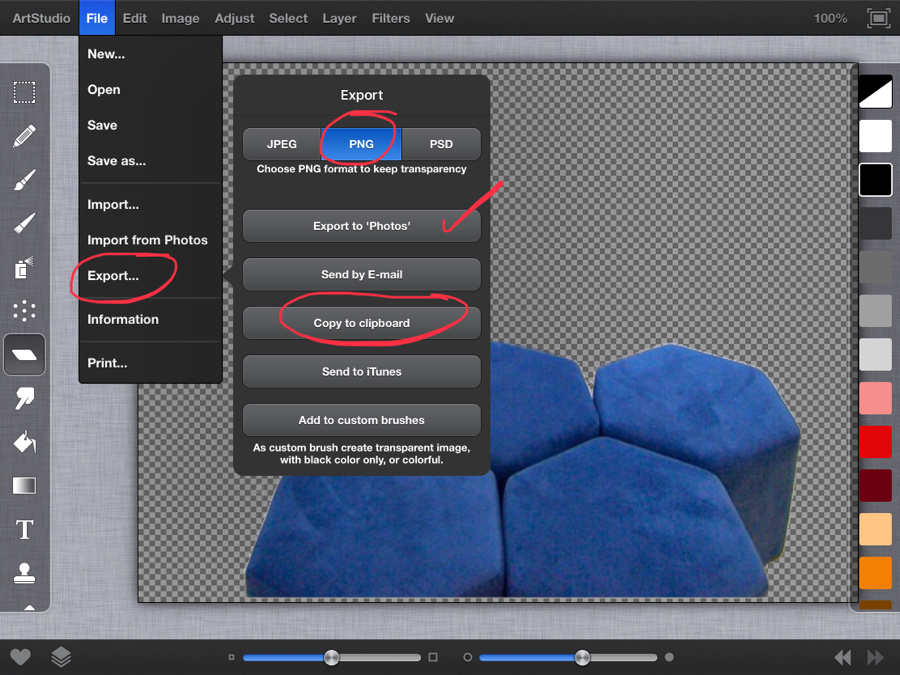This screenshot has height=675, width=900.
Task: Choose PNG export format
Action: click(x=361, y=144)
